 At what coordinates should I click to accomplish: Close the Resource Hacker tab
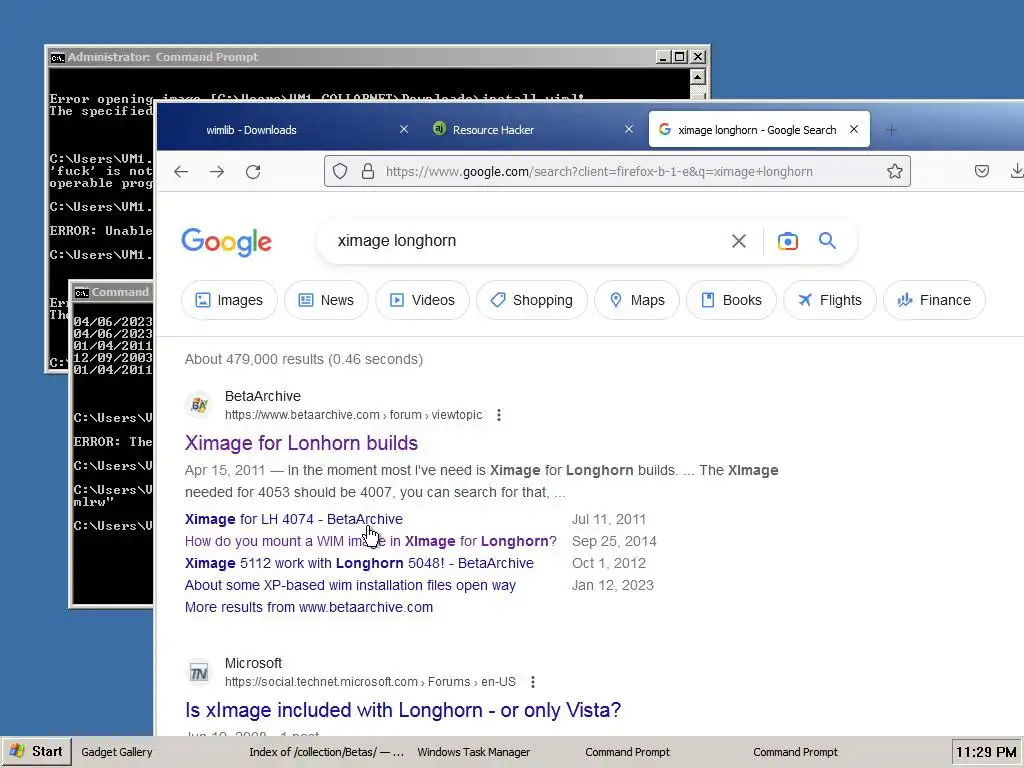pos(628,129)
